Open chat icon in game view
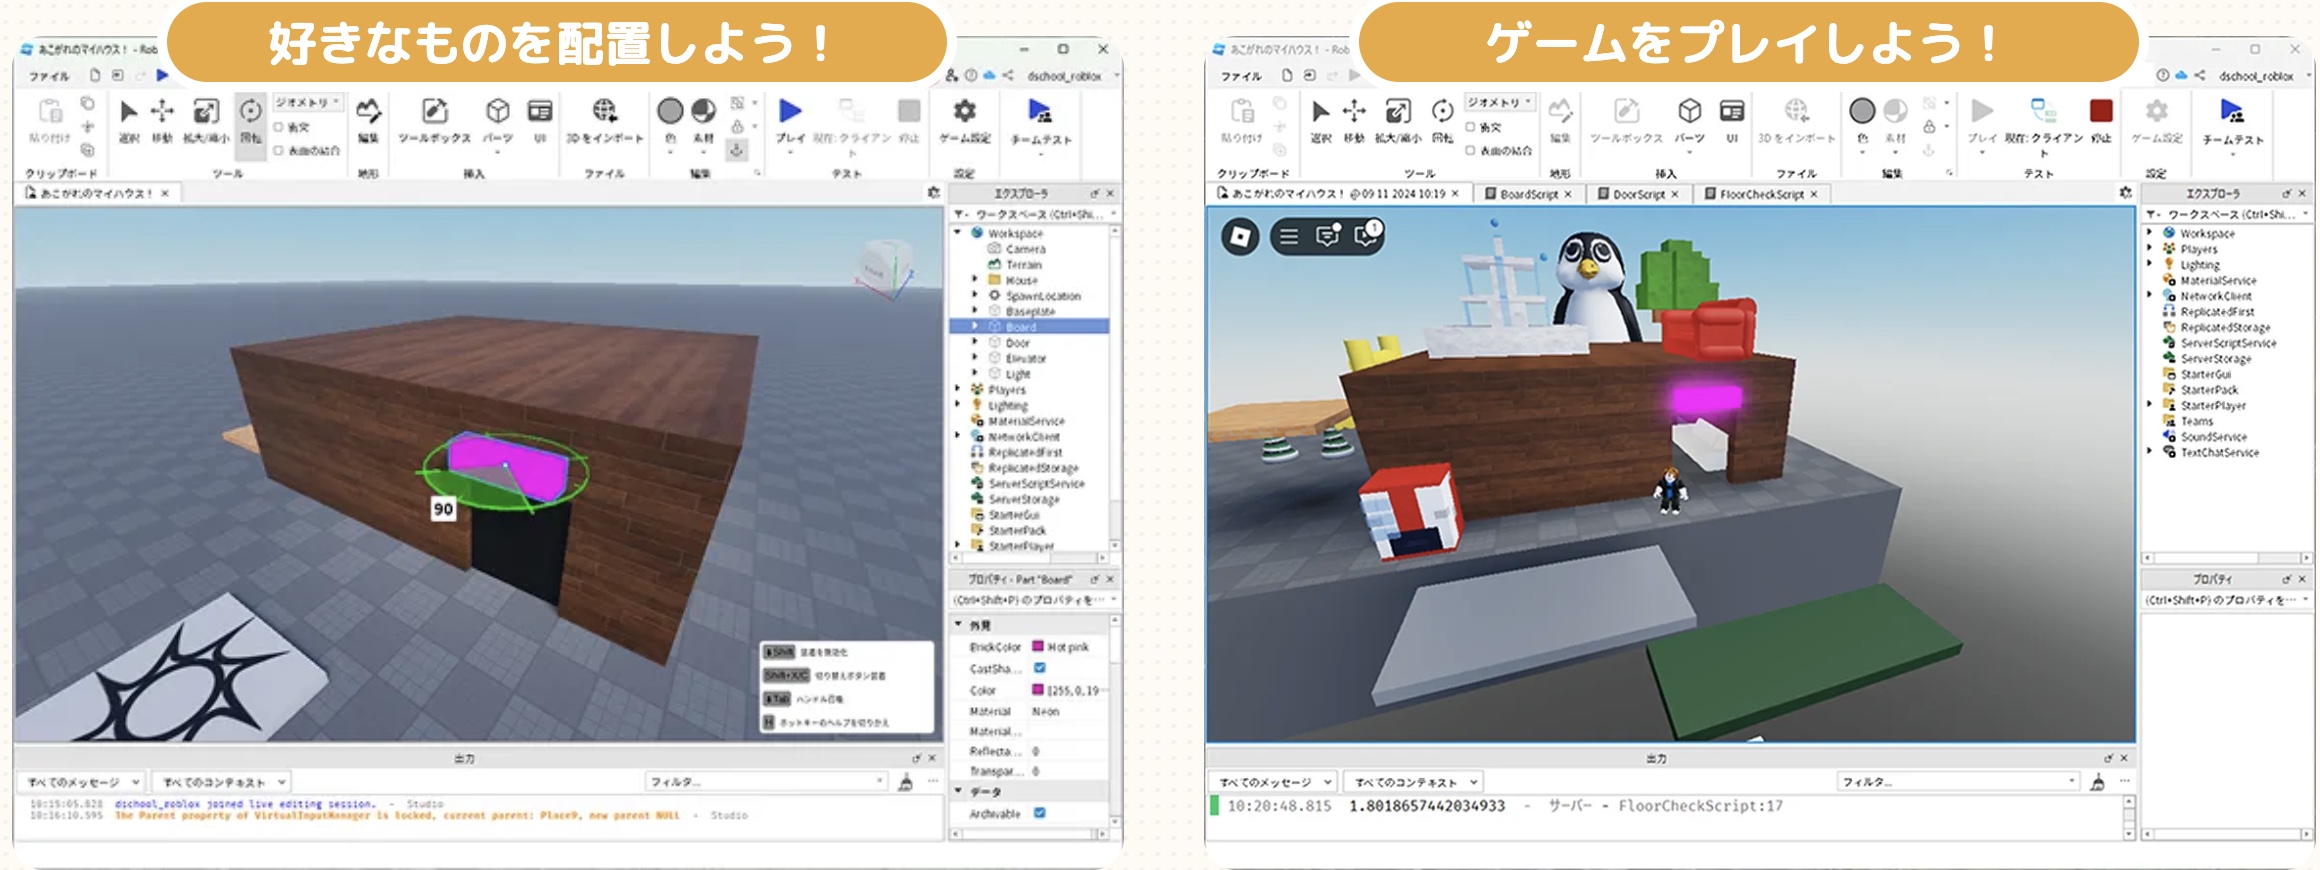Screen dimensions: 2320x870 click(x=1328, y=236)
